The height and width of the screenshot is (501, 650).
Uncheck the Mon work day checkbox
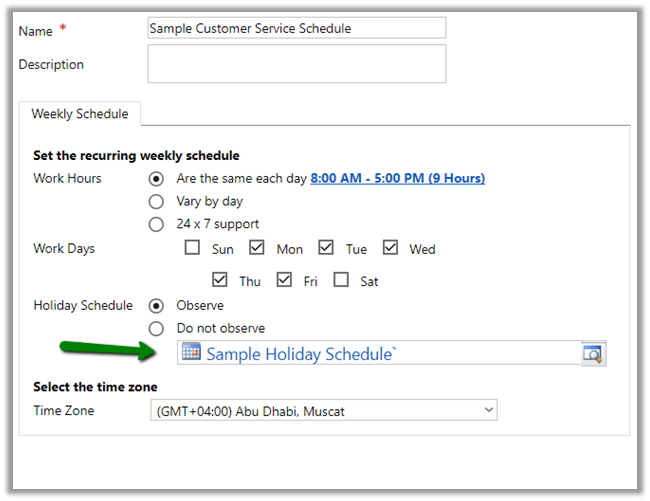[257, 248]
